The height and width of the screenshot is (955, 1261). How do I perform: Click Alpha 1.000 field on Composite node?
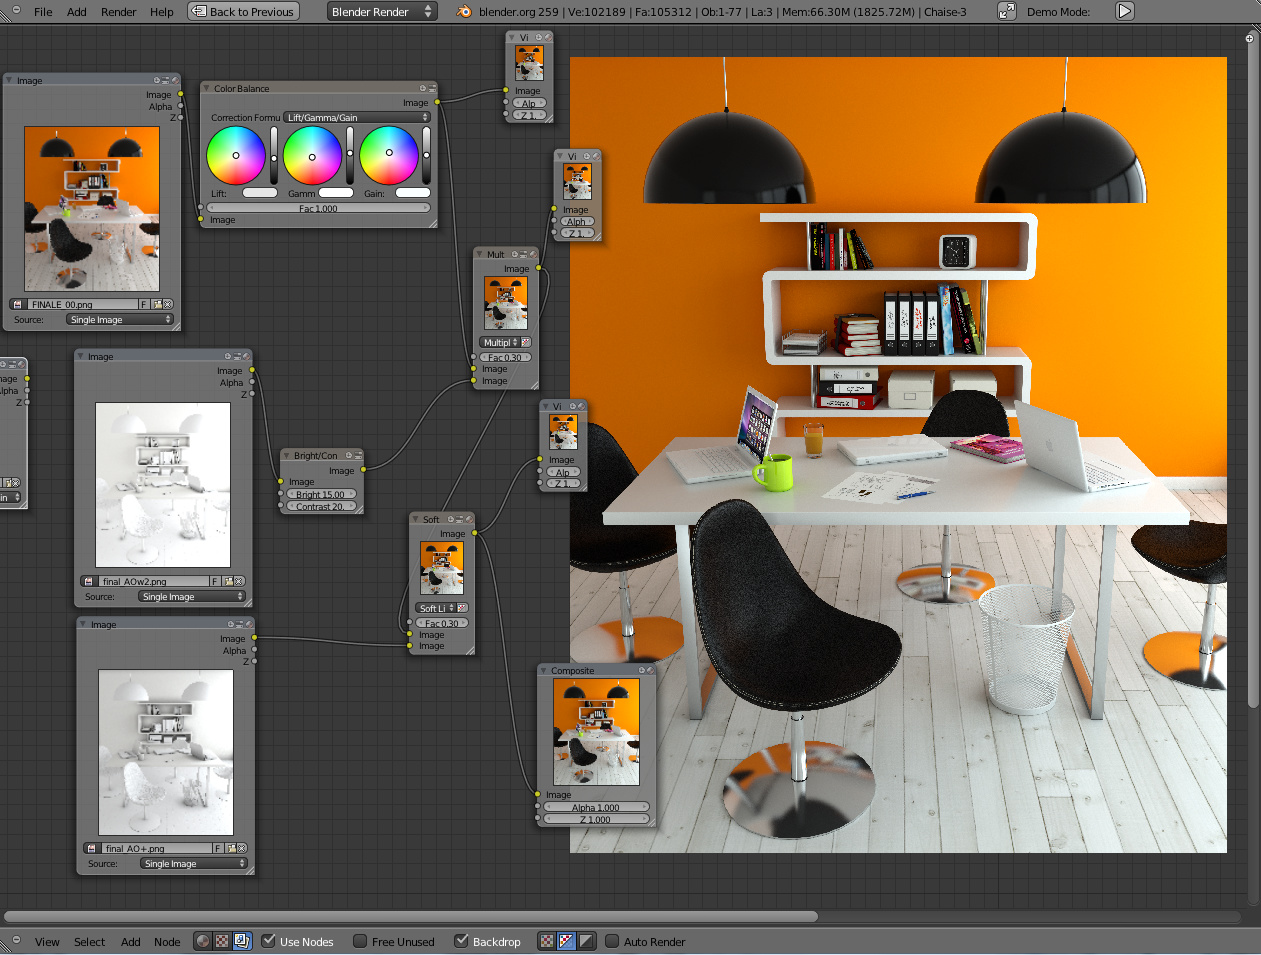coord(596,807)
